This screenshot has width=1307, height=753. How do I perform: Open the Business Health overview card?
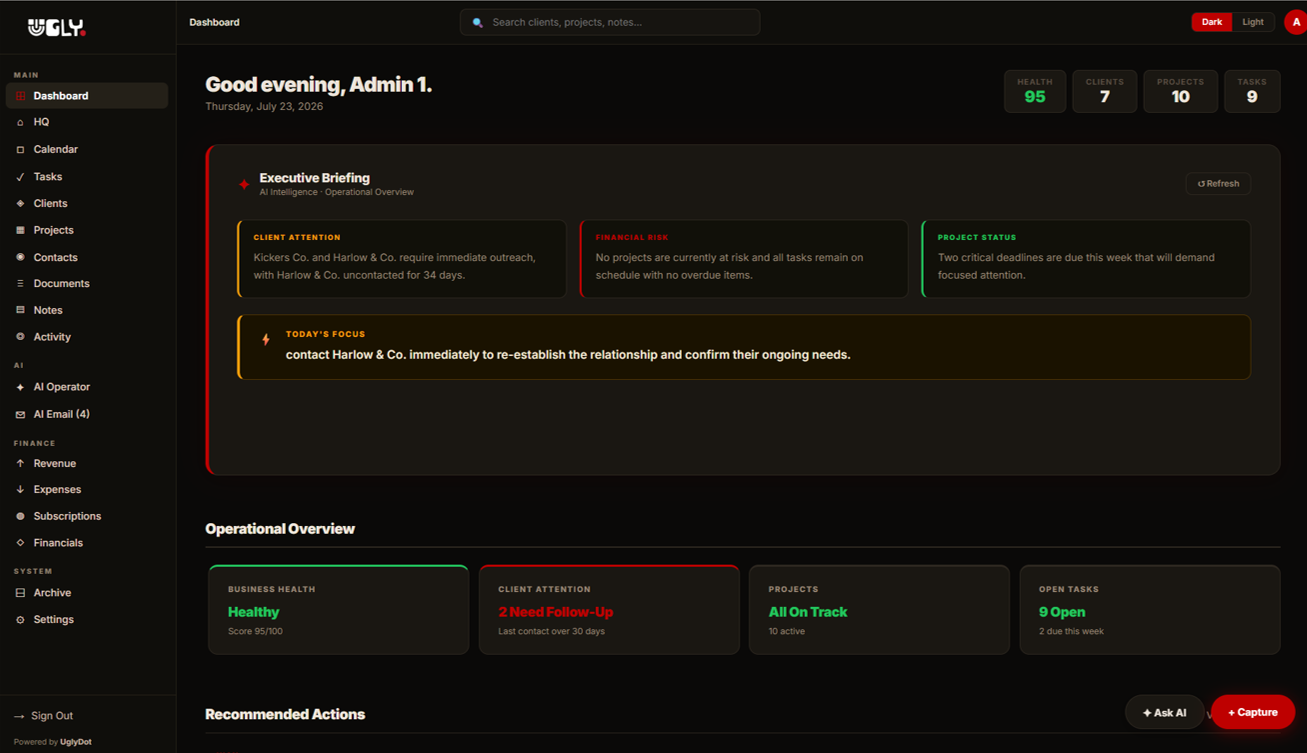[x=338, y=610]
